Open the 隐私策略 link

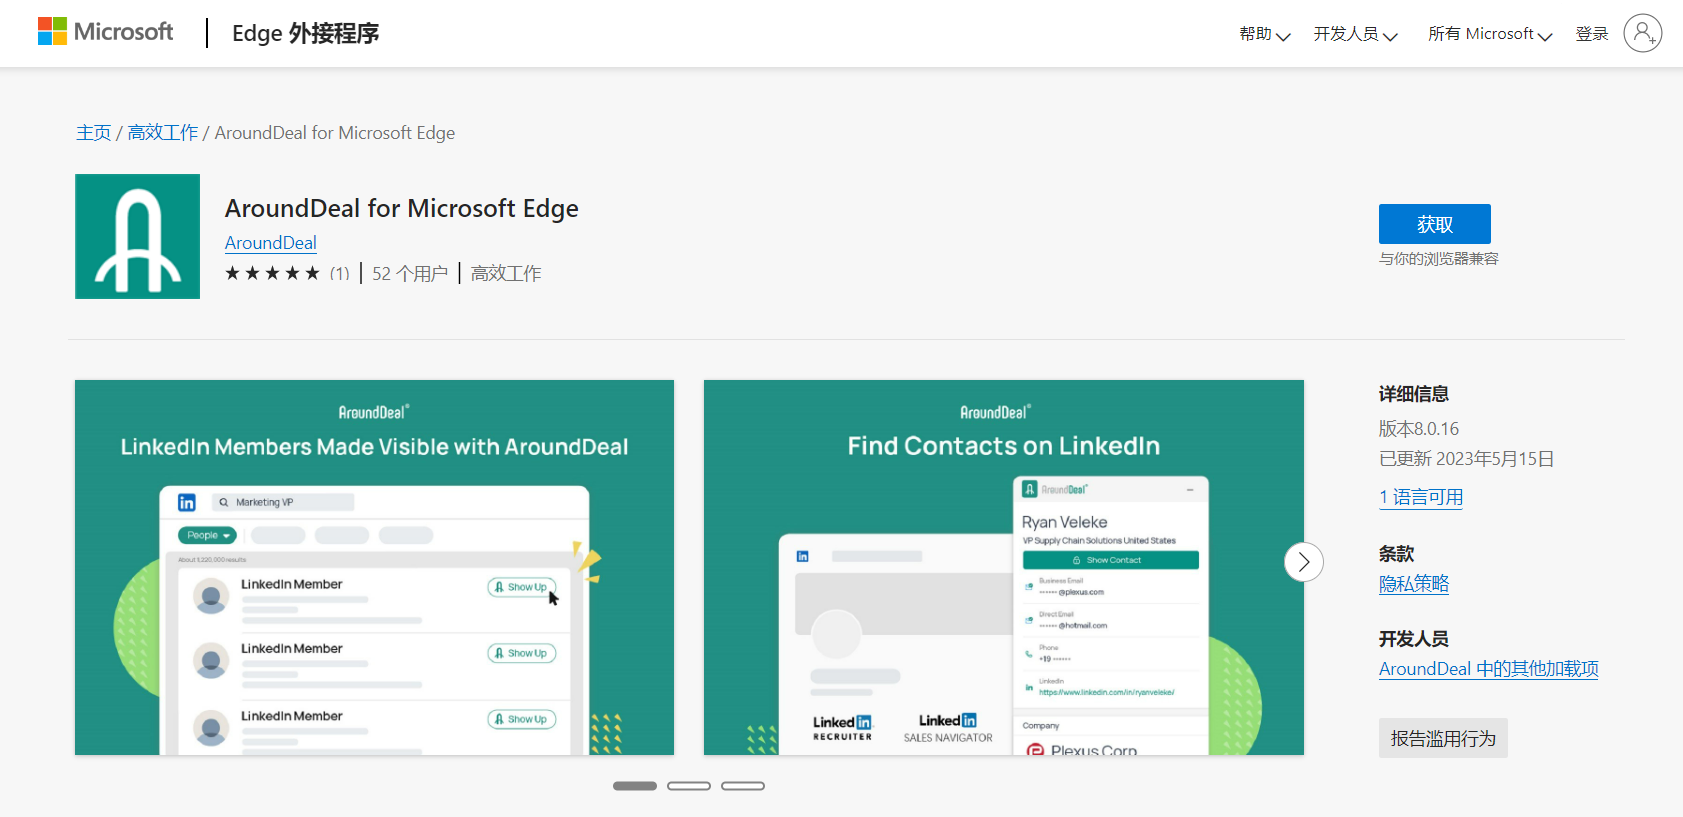1414,584
